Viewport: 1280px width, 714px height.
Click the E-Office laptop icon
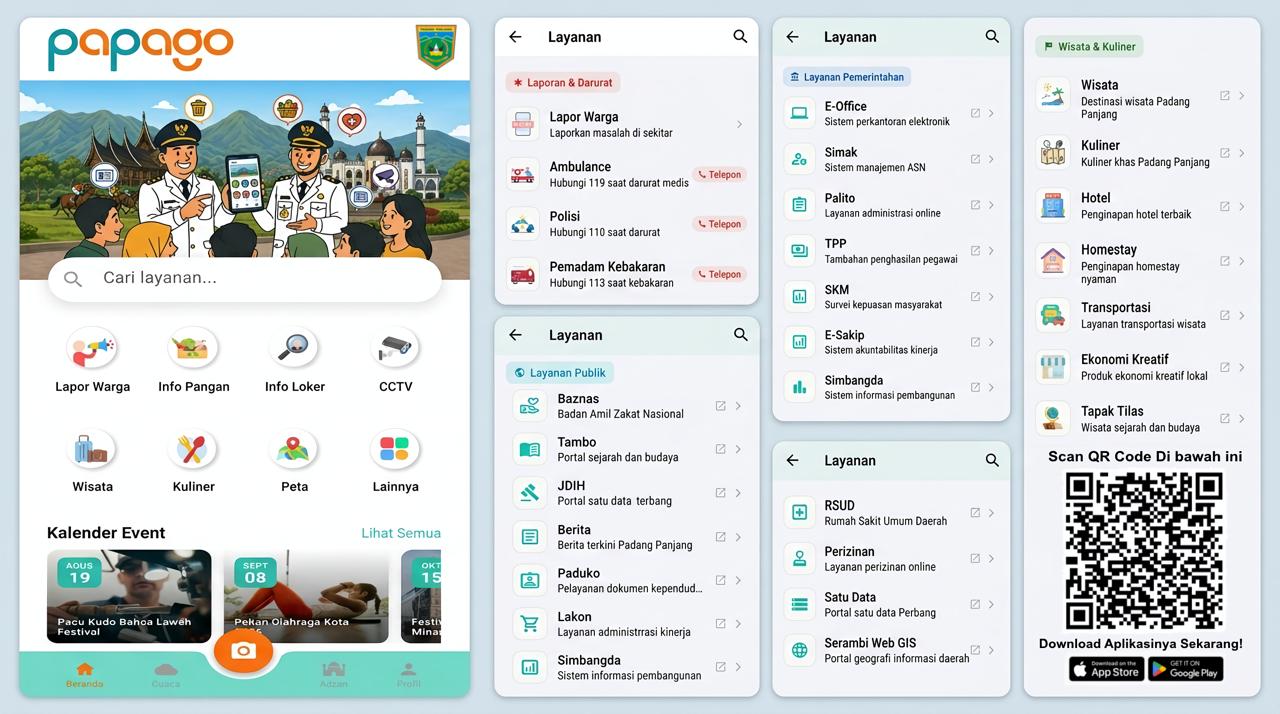pos(799,113)
